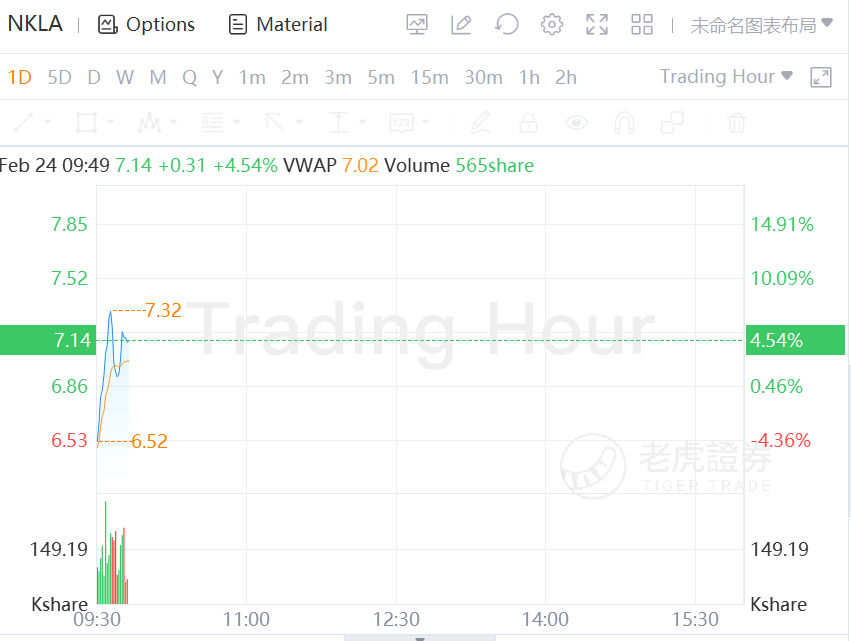Click the magnet snap icon
This screenshot has height=641, width=851.
tap(624, 123)
